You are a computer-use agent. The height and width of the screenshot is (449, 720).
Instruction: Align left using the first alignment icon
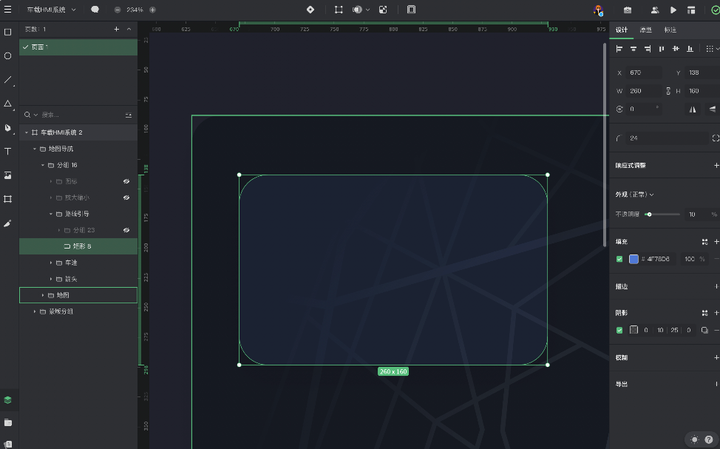pos(619,49)
